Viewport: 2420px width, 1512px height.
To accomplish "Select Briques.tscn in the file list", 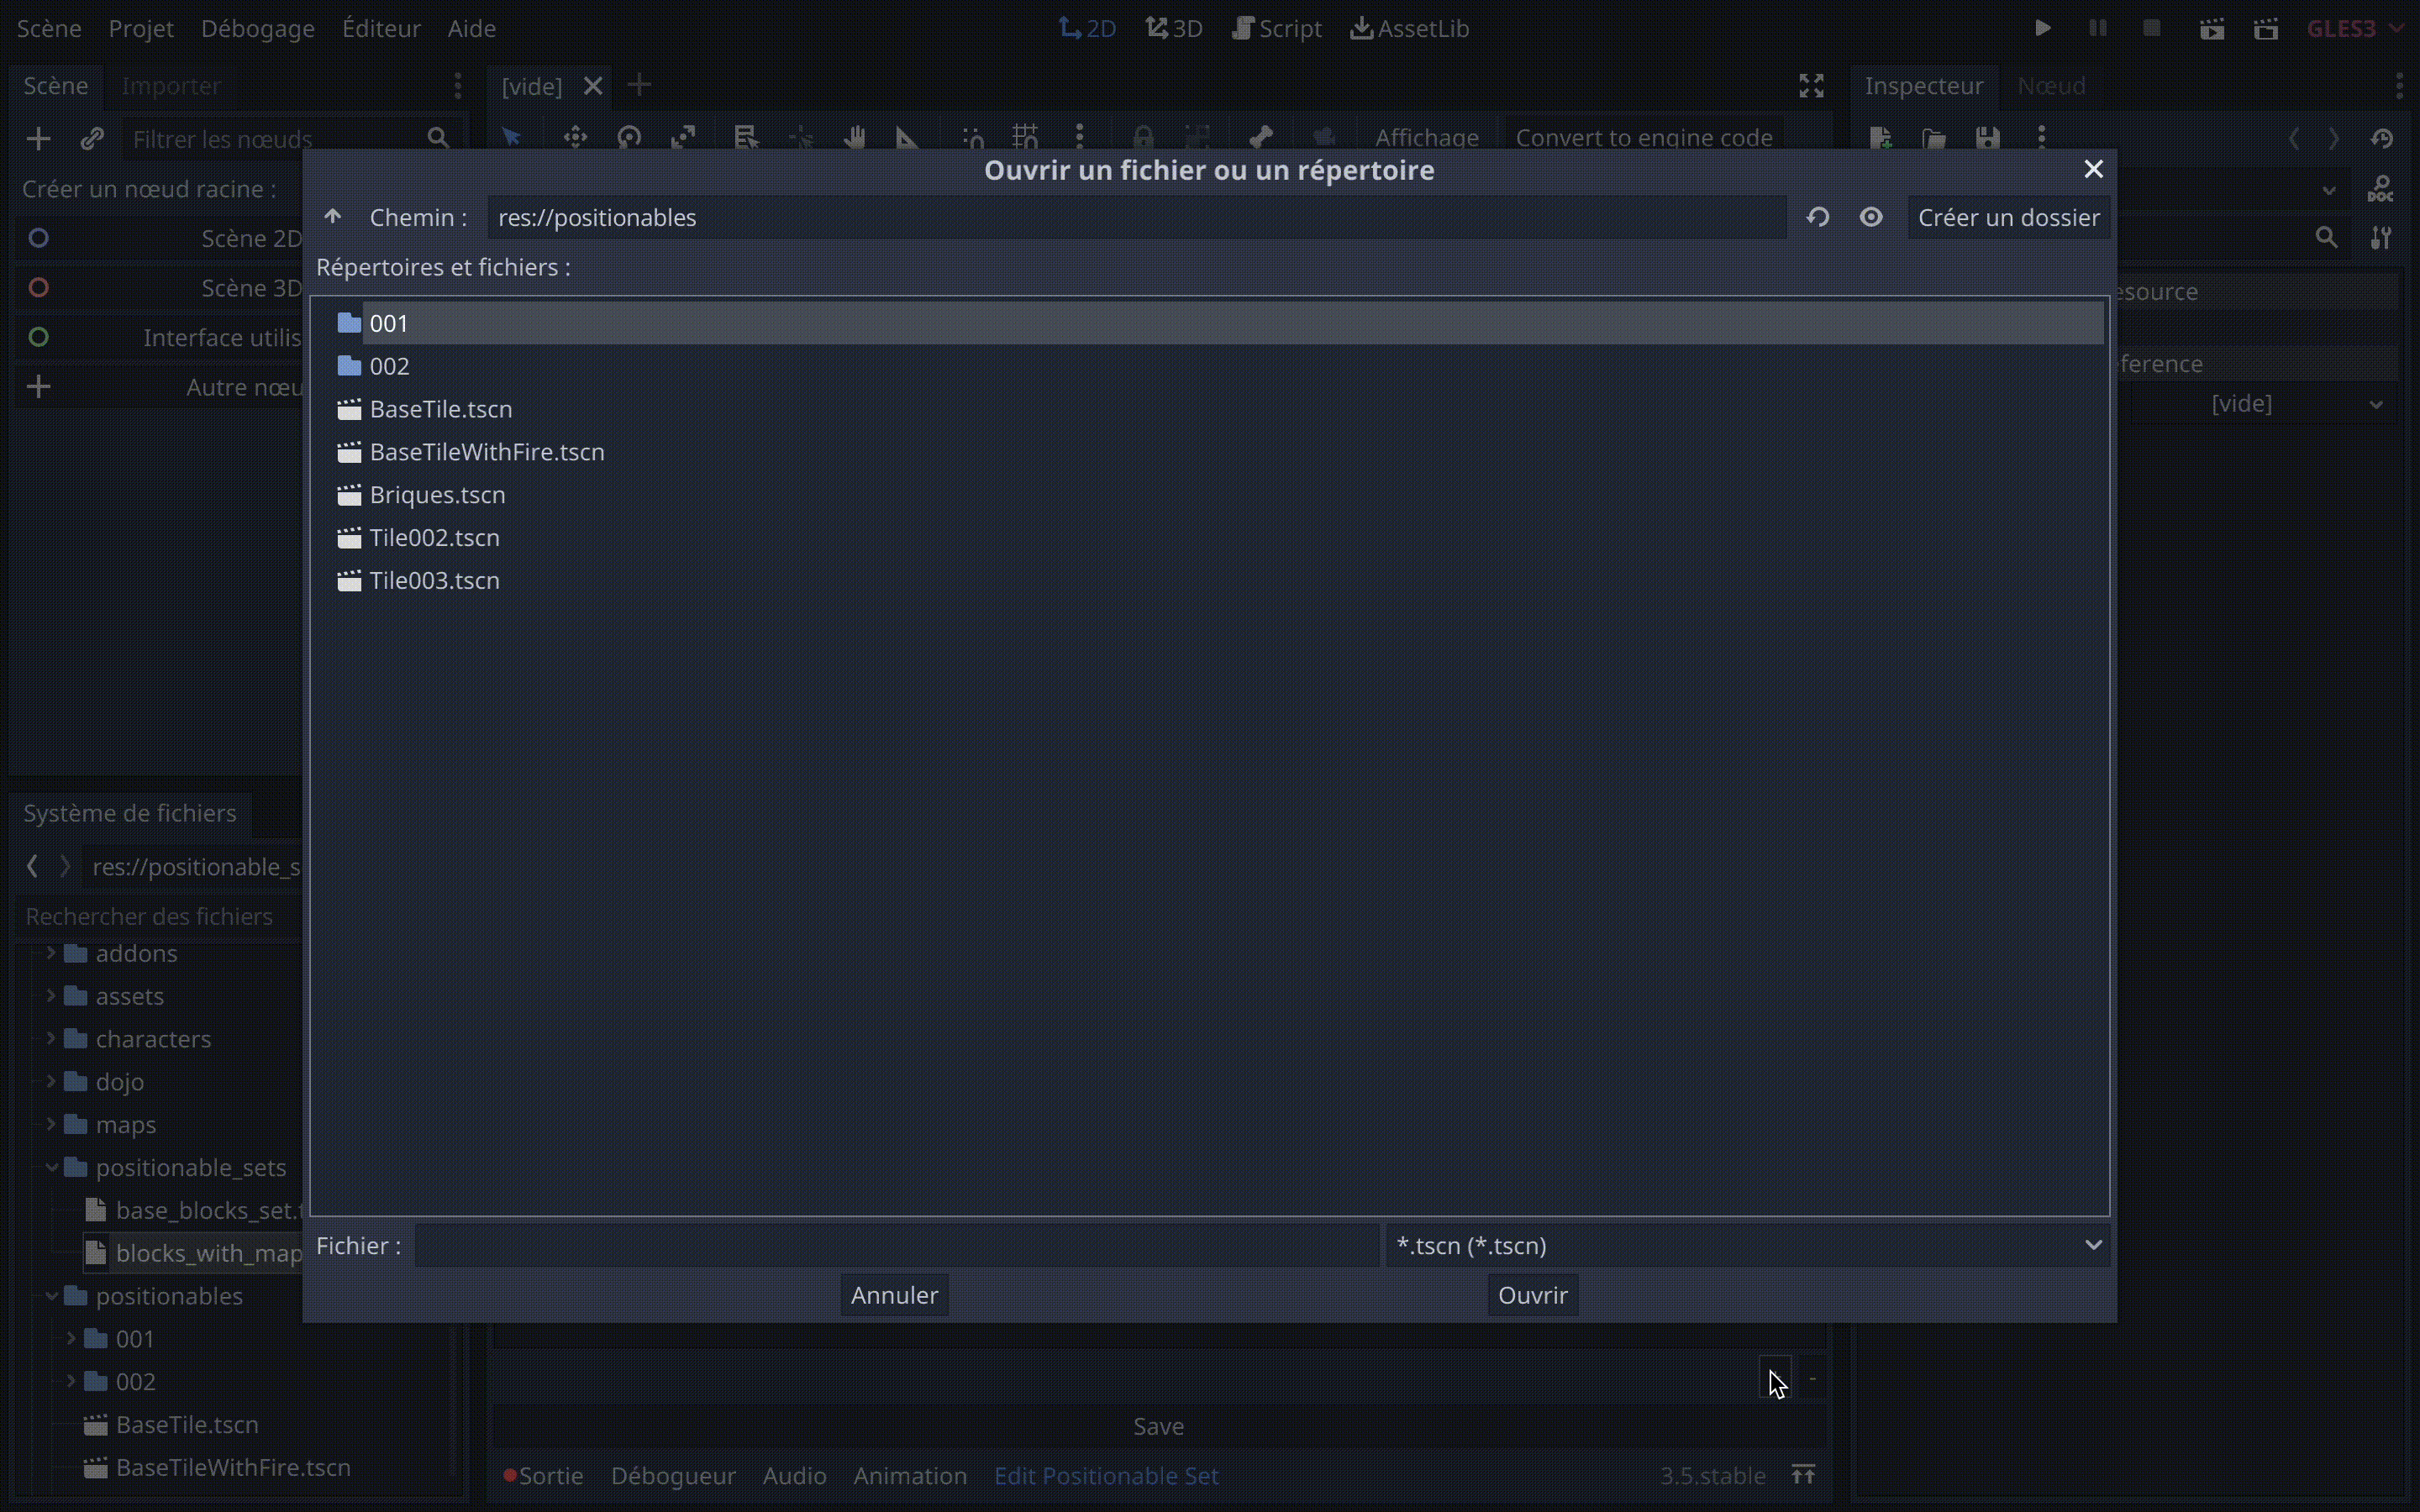I will [x=1220, y=495].
